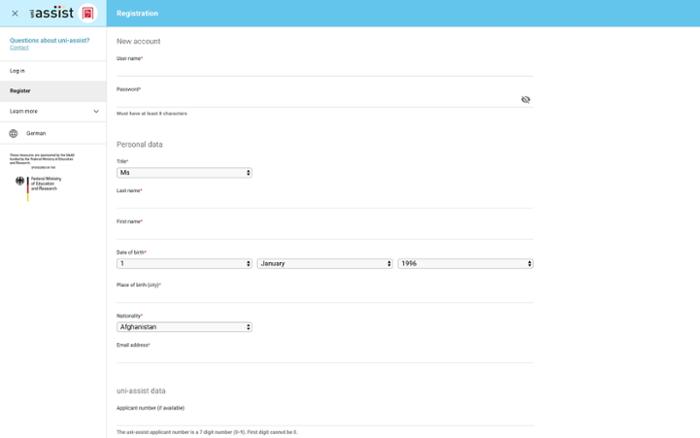Open the Contact link
The width and height of the screenshot is (700, 438).
pos(19,47)
